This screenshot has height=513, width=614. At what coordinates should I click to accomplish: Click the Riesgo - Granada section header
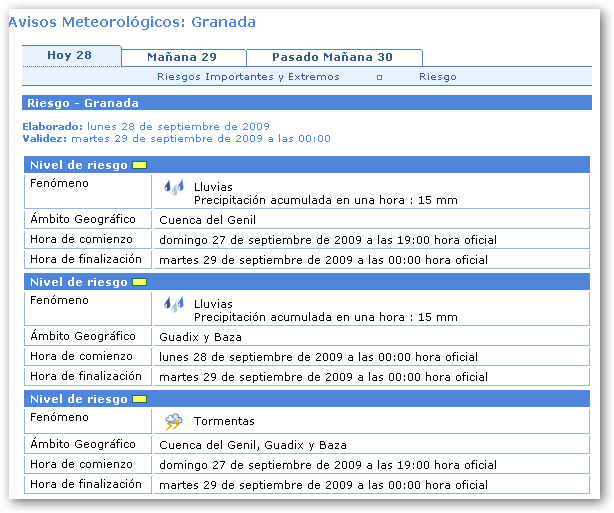(83, 103)
